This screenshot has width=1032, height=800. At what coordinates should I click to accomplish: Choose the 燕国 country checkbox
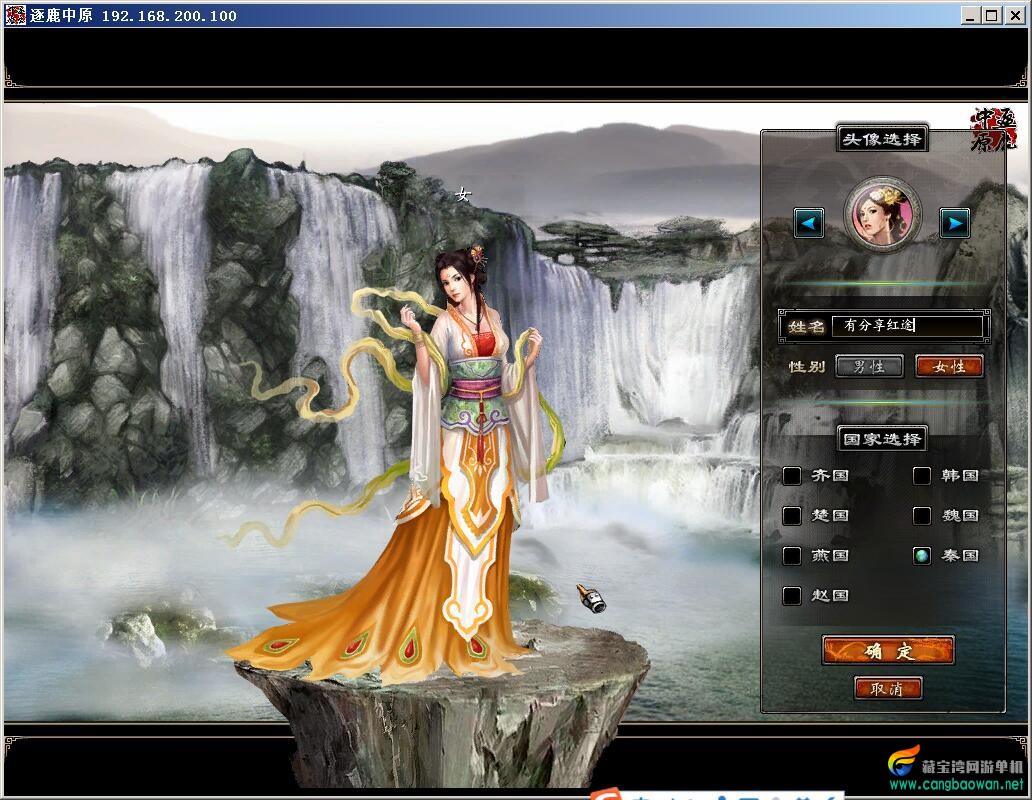click(792, 555)
